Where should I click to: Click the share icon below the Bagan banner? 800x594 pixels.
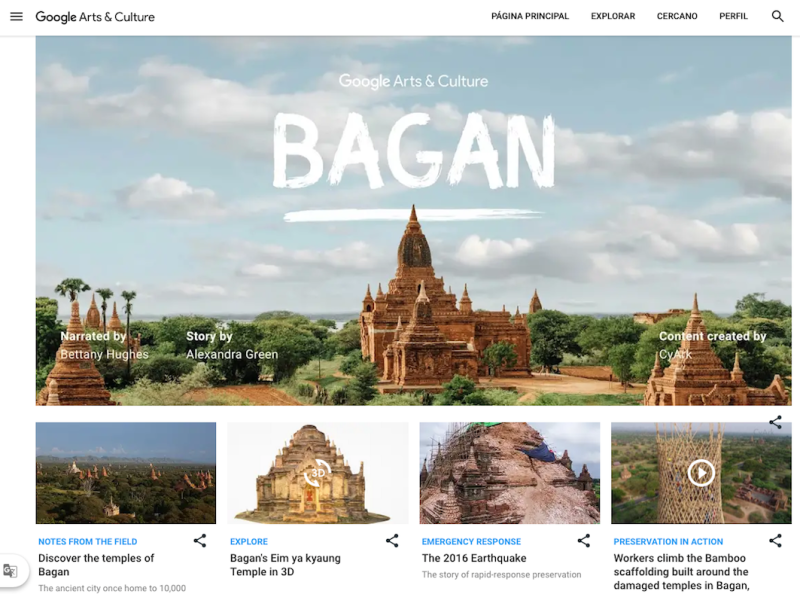pyautogui.click(x=776, y=422)
